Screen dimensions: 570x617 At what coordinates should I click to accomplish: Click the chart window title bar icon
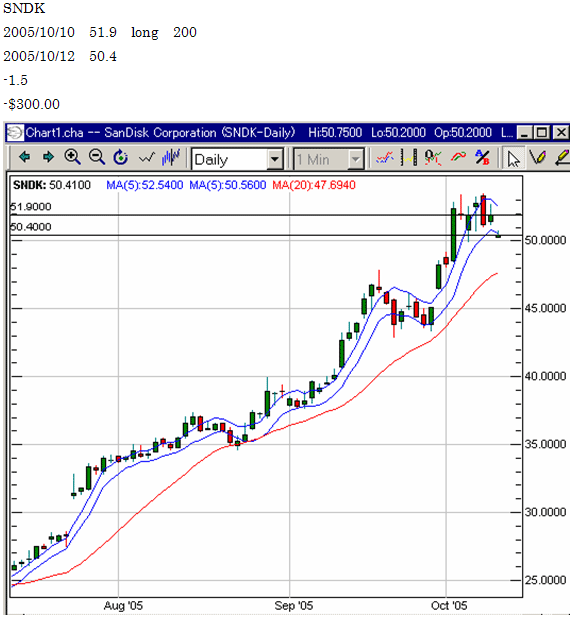point(15,132)
